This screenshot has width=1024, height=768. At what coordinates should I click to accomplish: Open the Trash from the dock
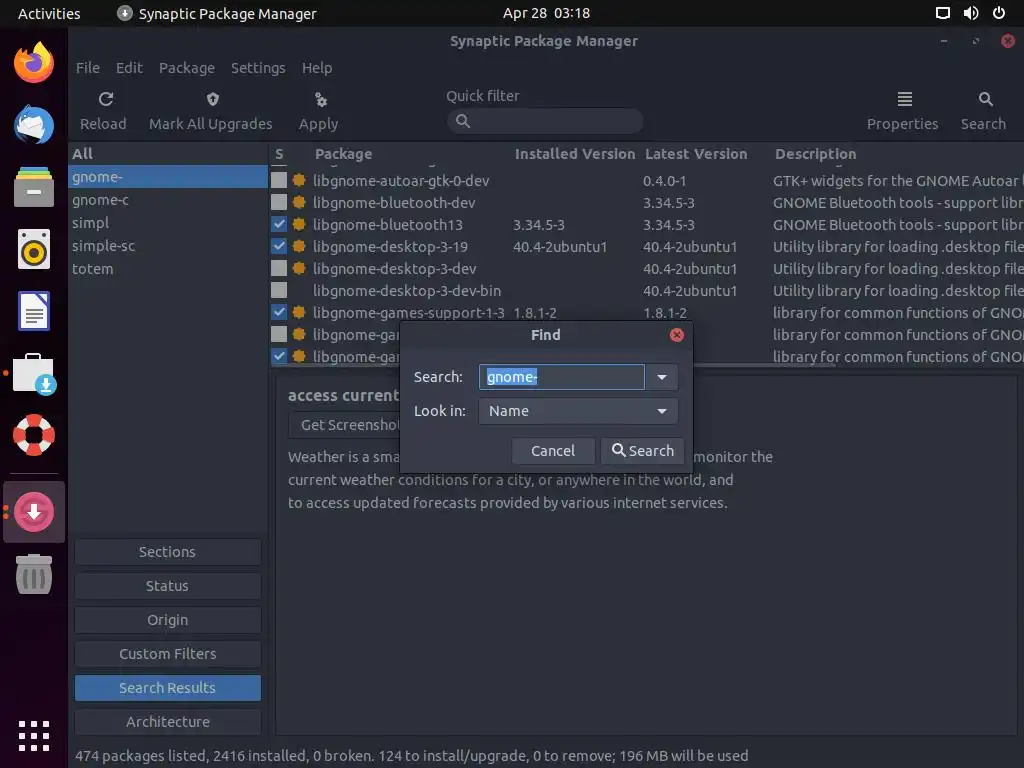(x=34, y=575)
